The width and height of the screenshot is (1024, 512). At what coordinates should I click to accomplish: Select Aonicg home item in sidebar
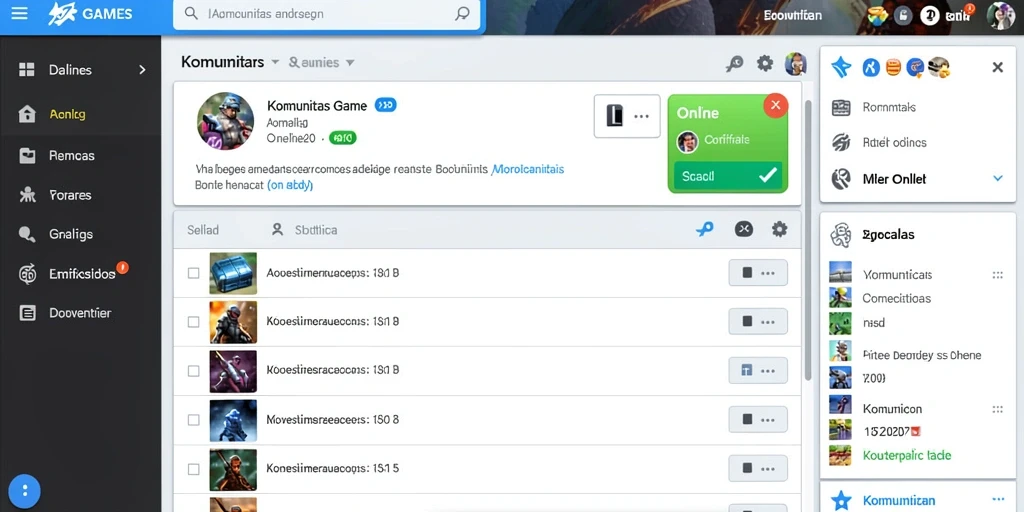pyautogui.click(x=80, y=114)
